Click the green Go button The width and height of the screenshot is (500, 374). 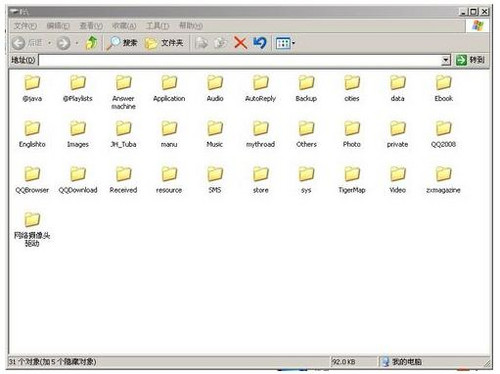pos(470,60)
